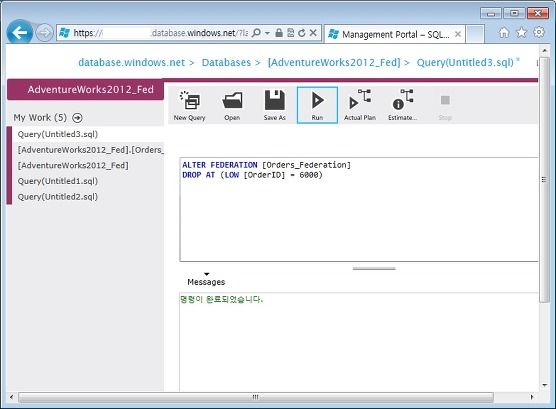
Task: Open [AdventureWorks2012_Fed] breadcrumb link
Action: click(x=334, y=62)
